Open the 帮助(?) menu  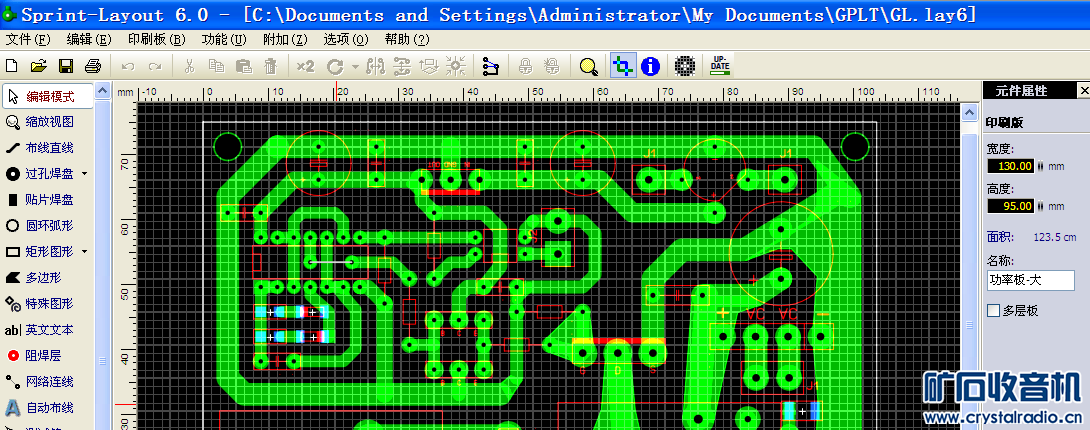click(x=407, y=40)
